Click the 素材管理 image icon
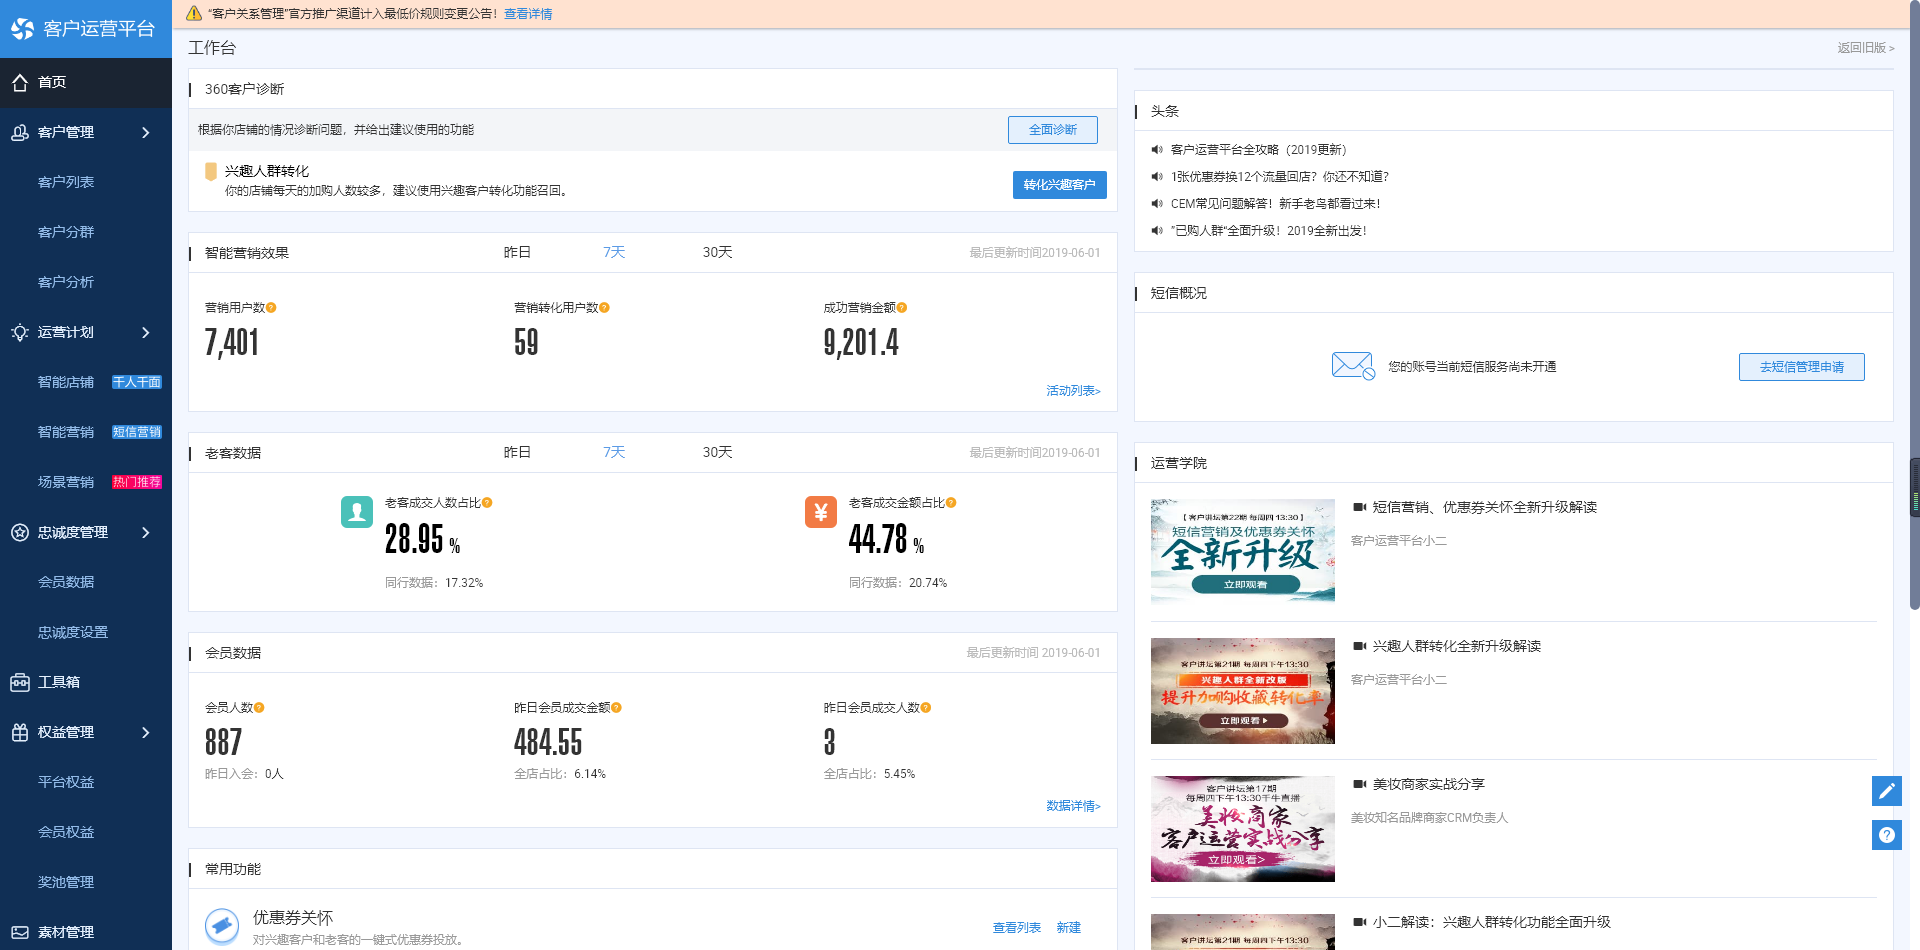The width and height of the screenshot is (1920, 950). (x=20, y=932)
